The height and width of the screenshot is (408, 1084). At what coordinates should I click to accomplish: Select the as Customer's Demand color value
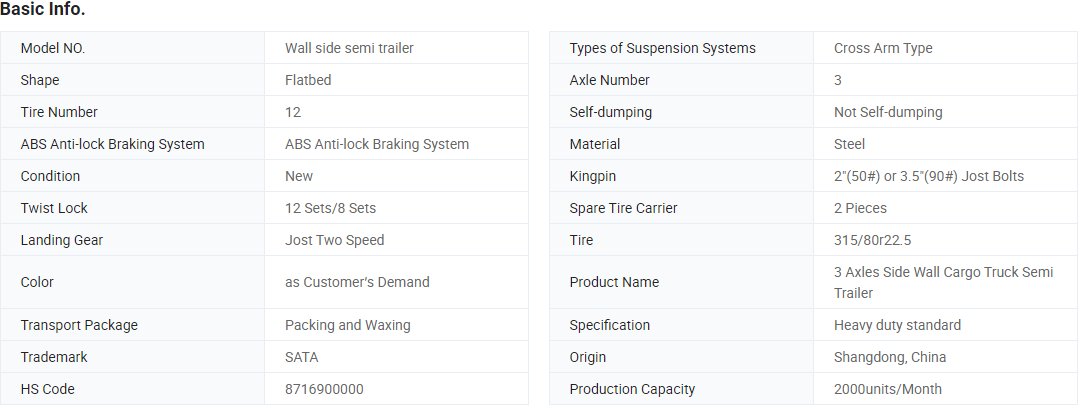click(x=357, y=282)
